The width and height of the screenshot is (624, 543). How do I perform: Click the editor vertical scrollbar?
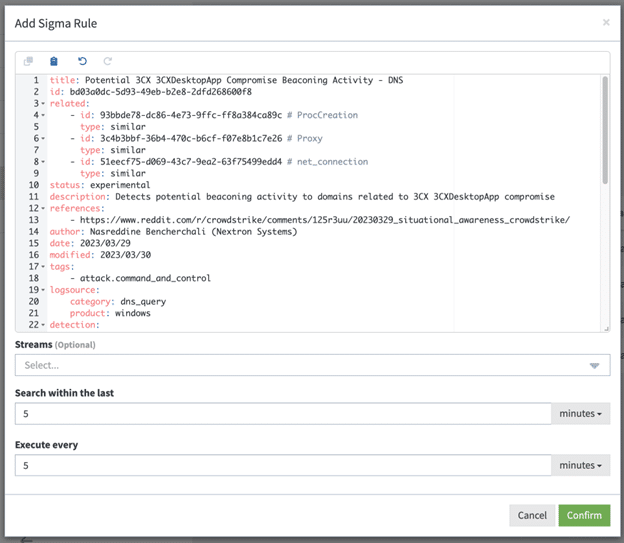[x=604, y=130]
